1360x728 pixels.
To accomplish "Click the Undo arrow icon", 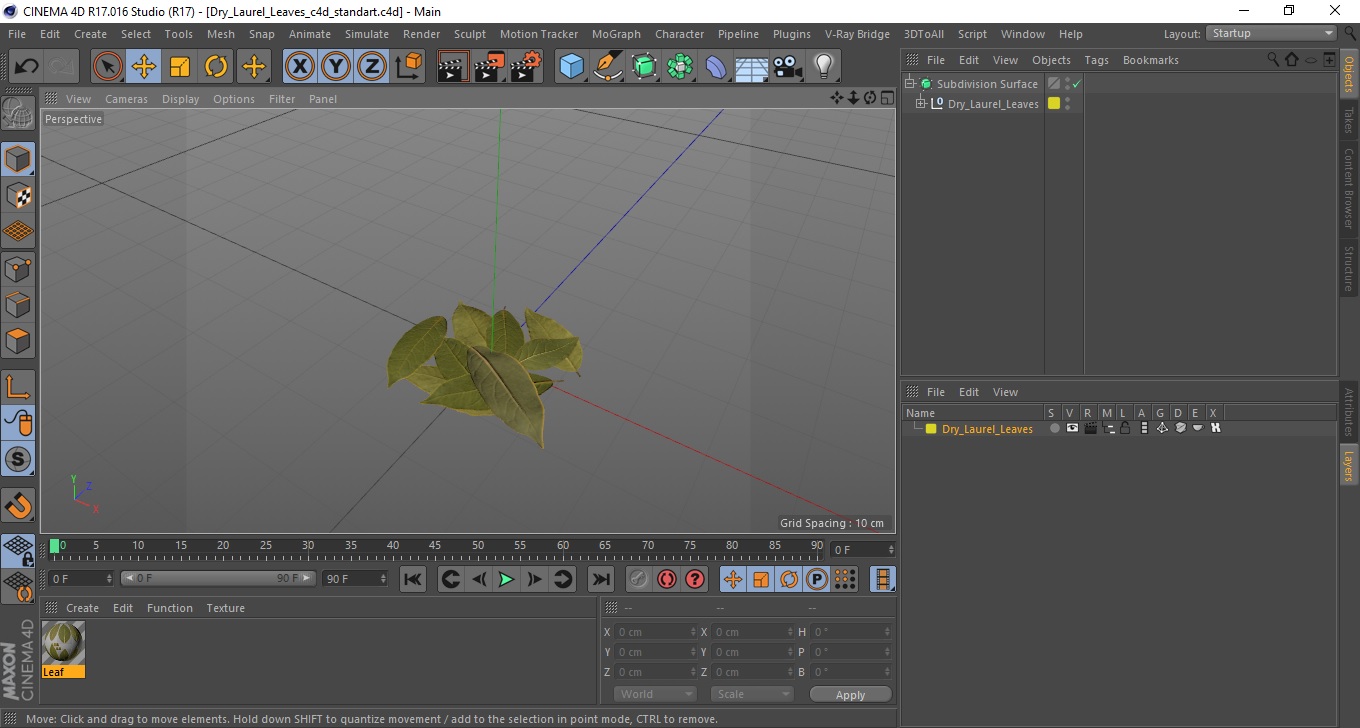I will [27, 67].
